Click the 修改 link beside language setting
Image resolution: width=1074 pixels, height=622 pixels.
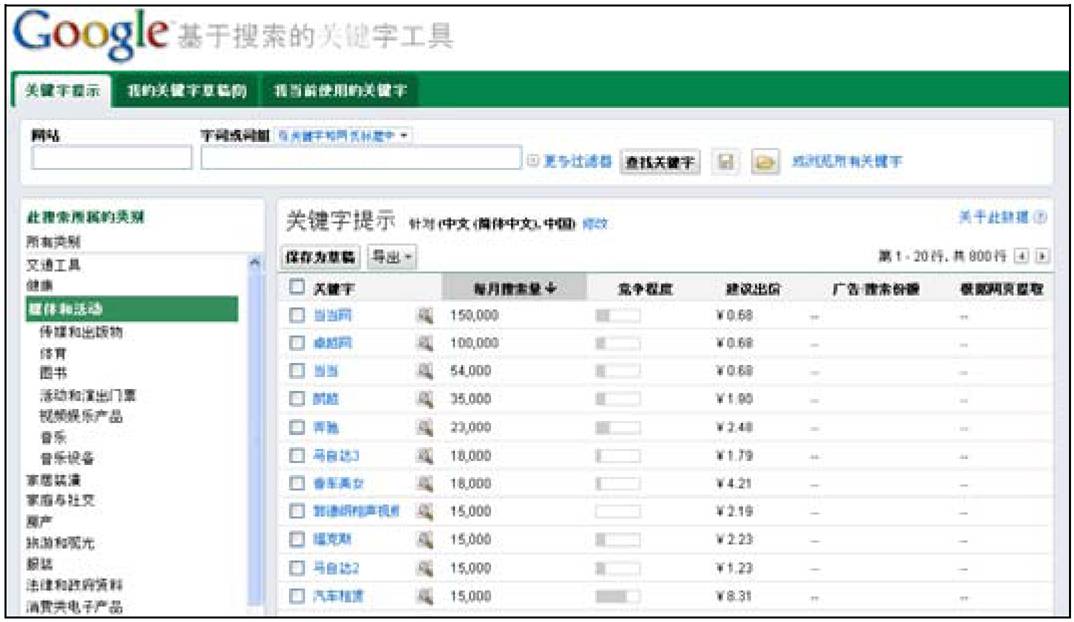click(x=595, y=224)
